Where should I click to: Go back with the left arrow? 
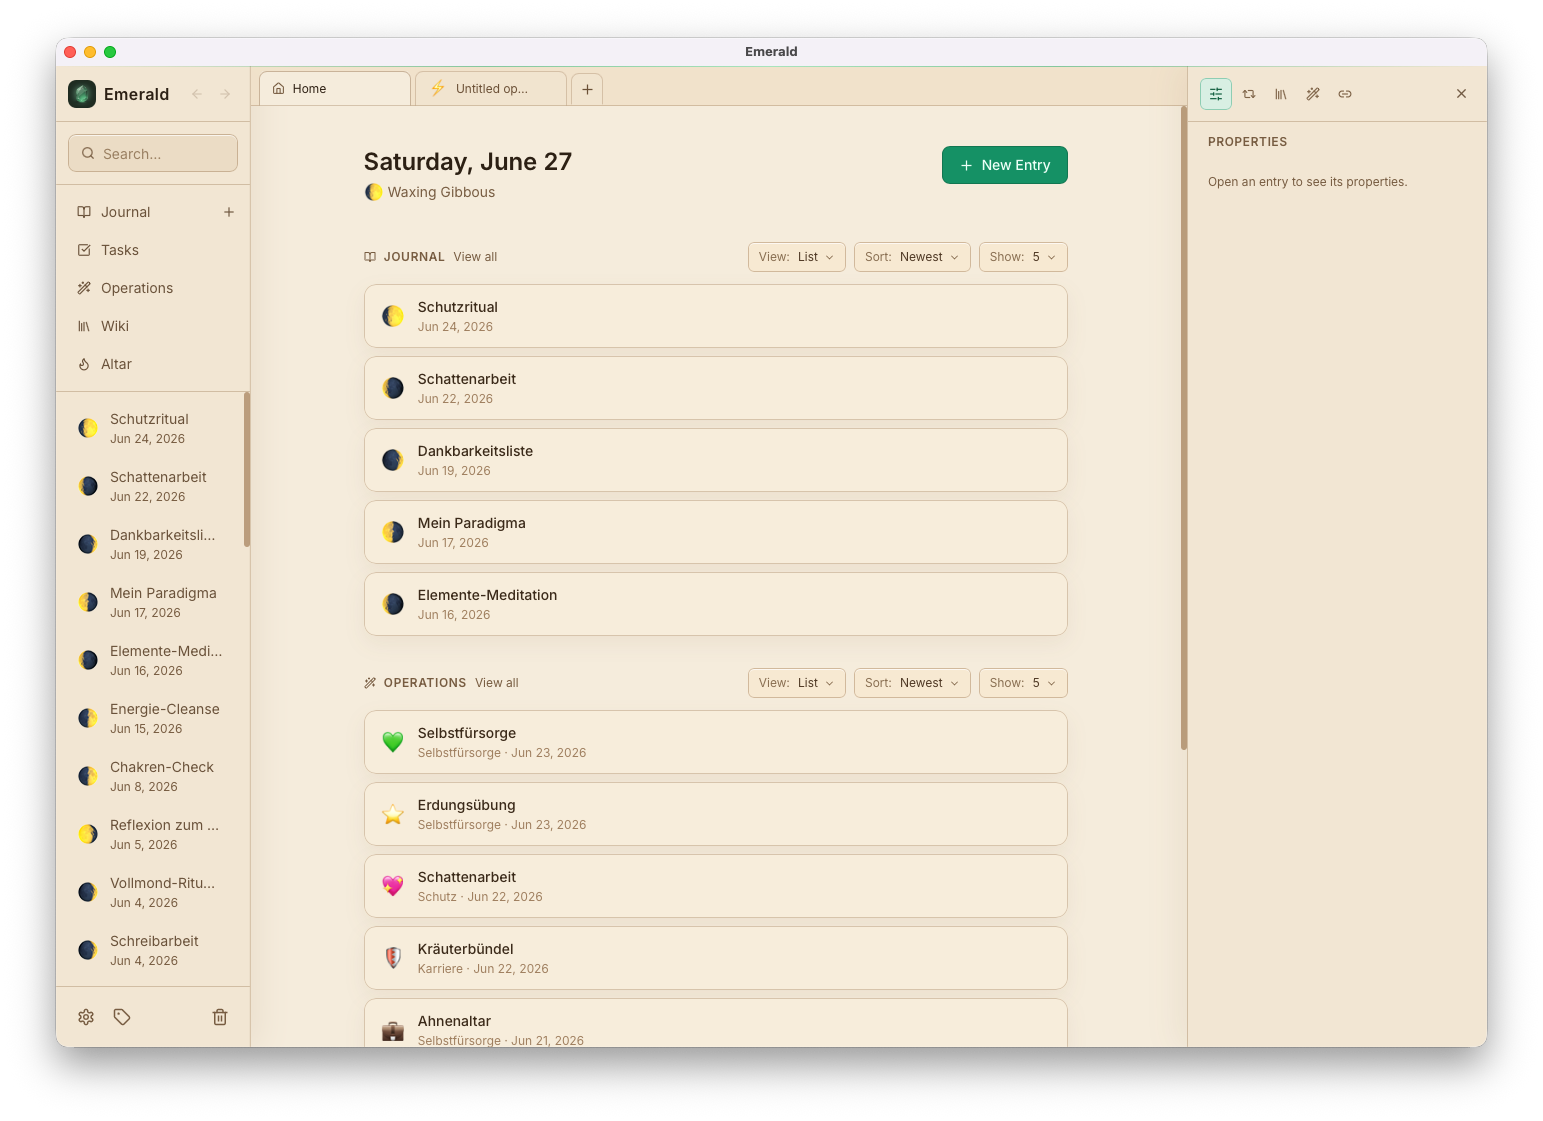[197, 94]
